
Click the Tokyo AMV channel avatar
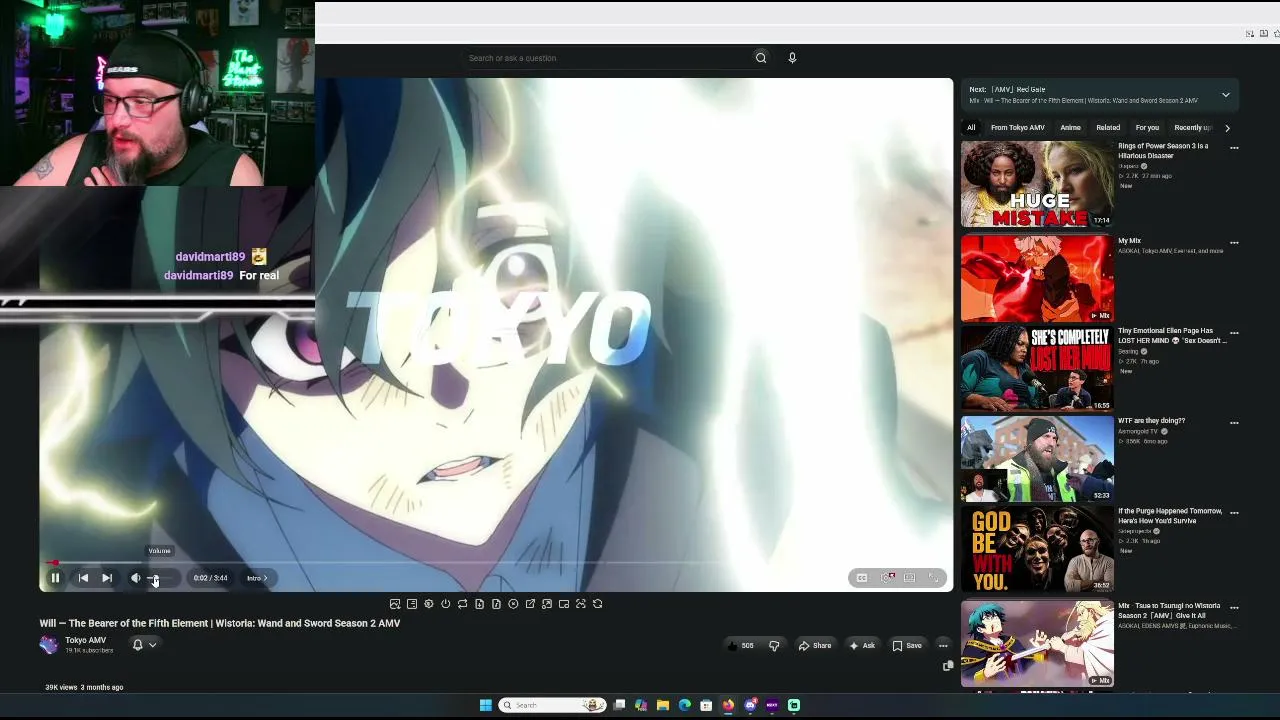(x=49, y=645)
